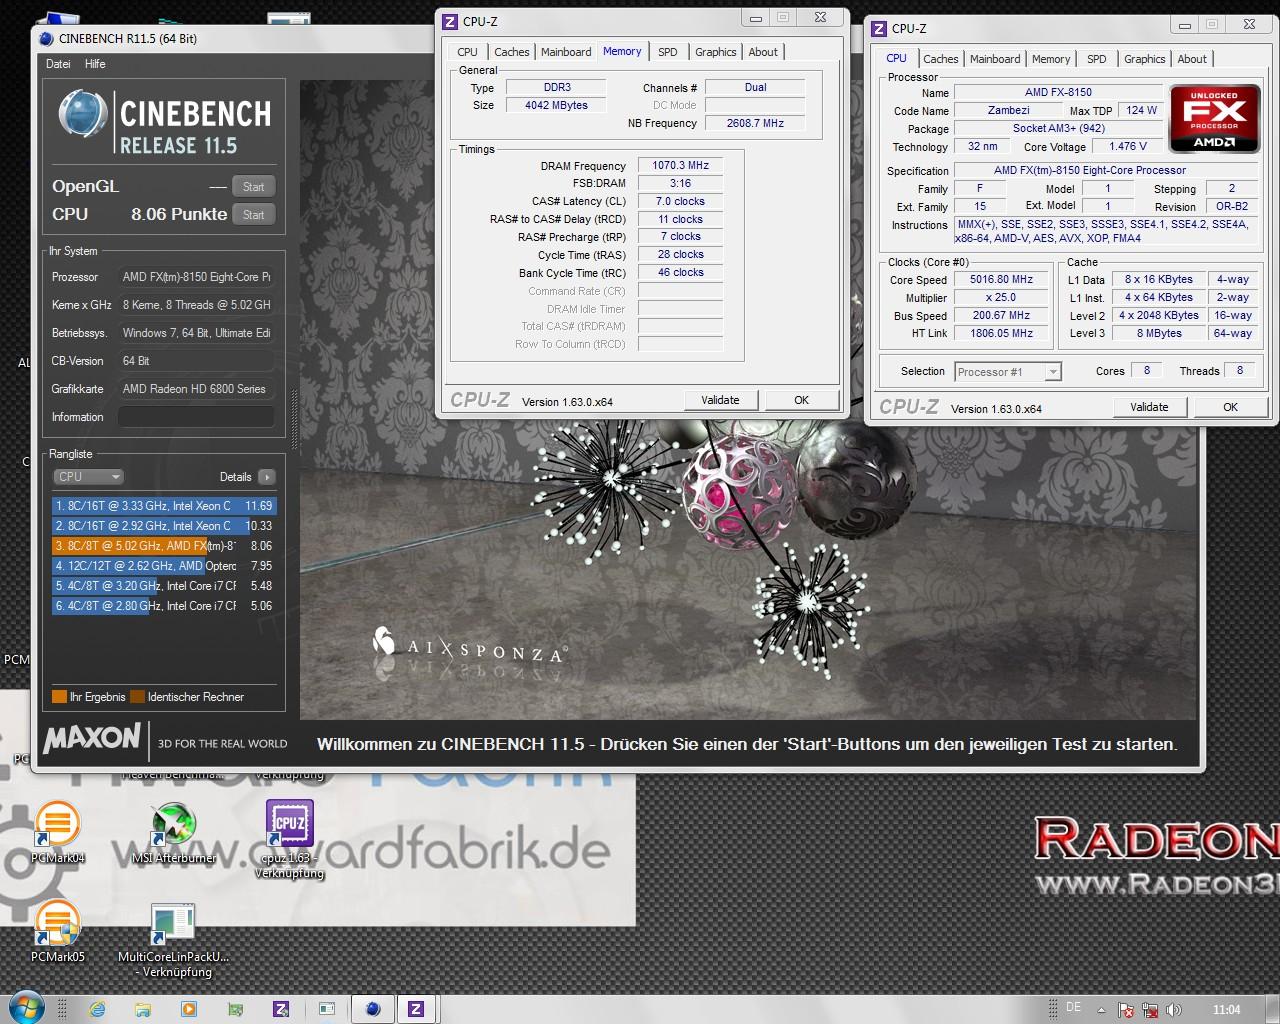Click Cinebench title bar icon
Image resolution: width=1280 pixels, height=1024 pixels.
click(45, 39)
